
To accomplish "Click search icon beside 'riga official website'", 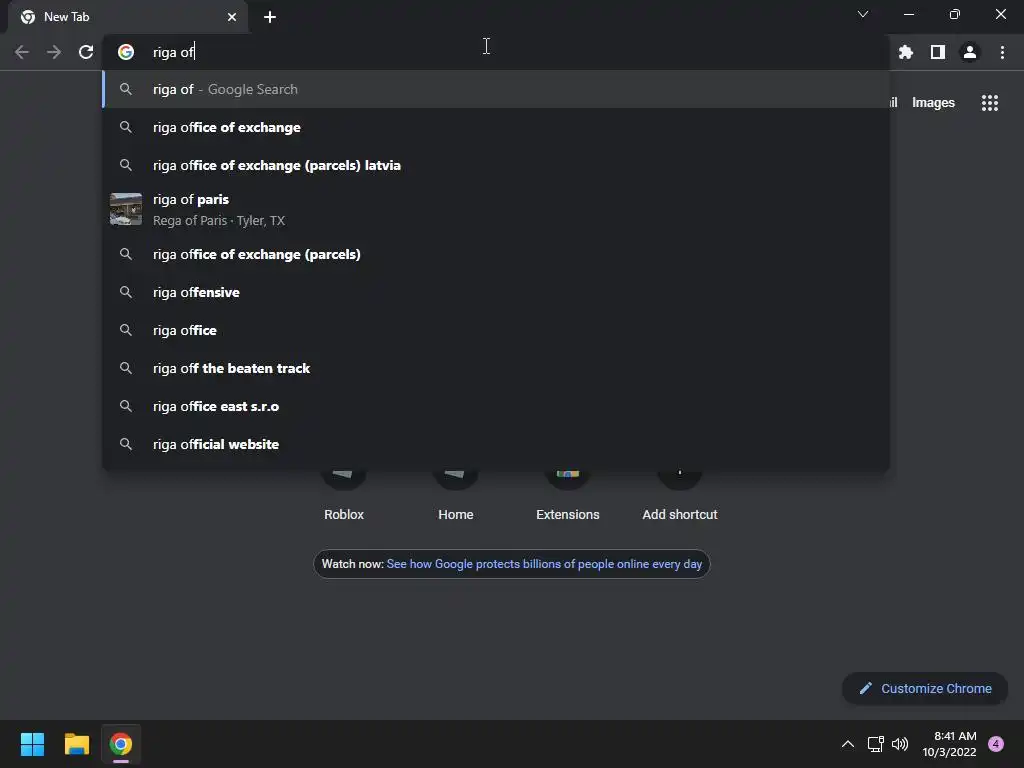I will click(x=126, y=444).
